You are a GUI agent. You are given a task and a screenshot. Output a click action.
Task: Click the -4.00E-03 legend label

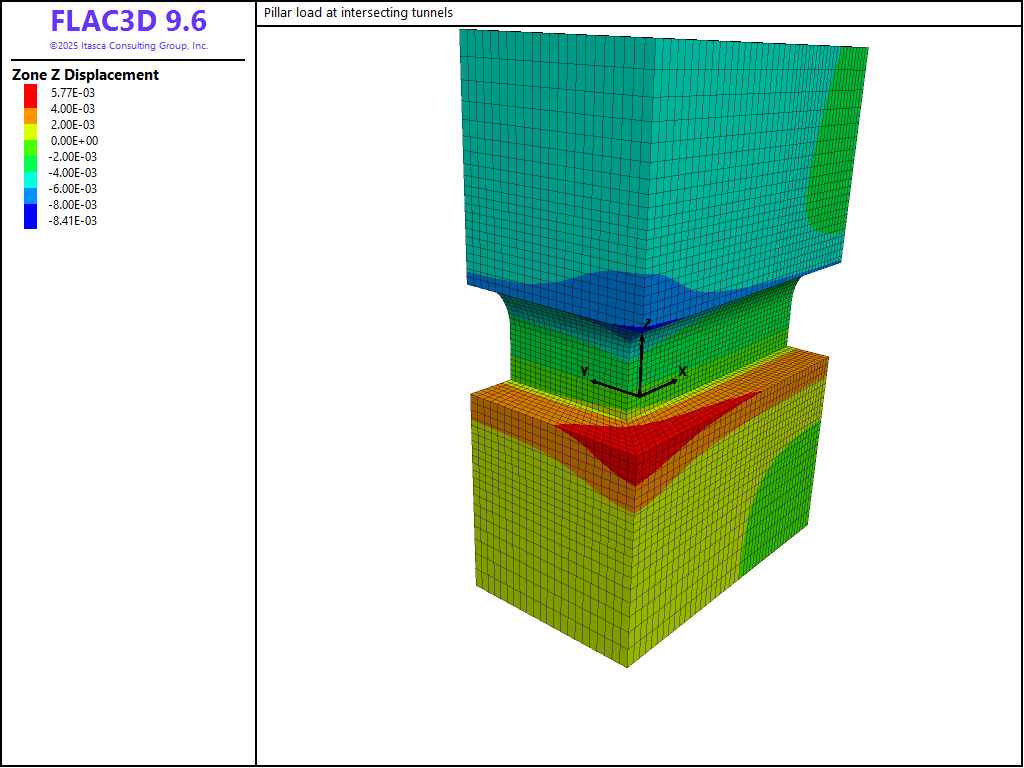coord(73,173)
